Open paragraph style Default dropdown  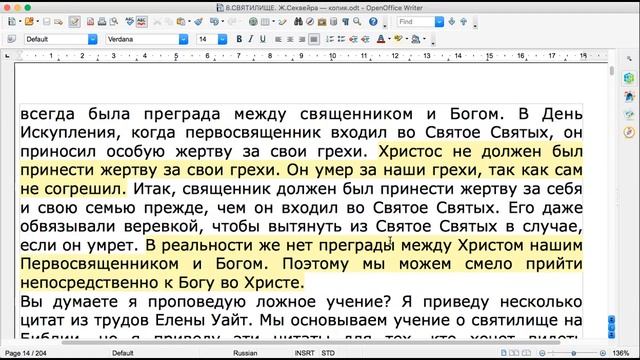(93, 39)
